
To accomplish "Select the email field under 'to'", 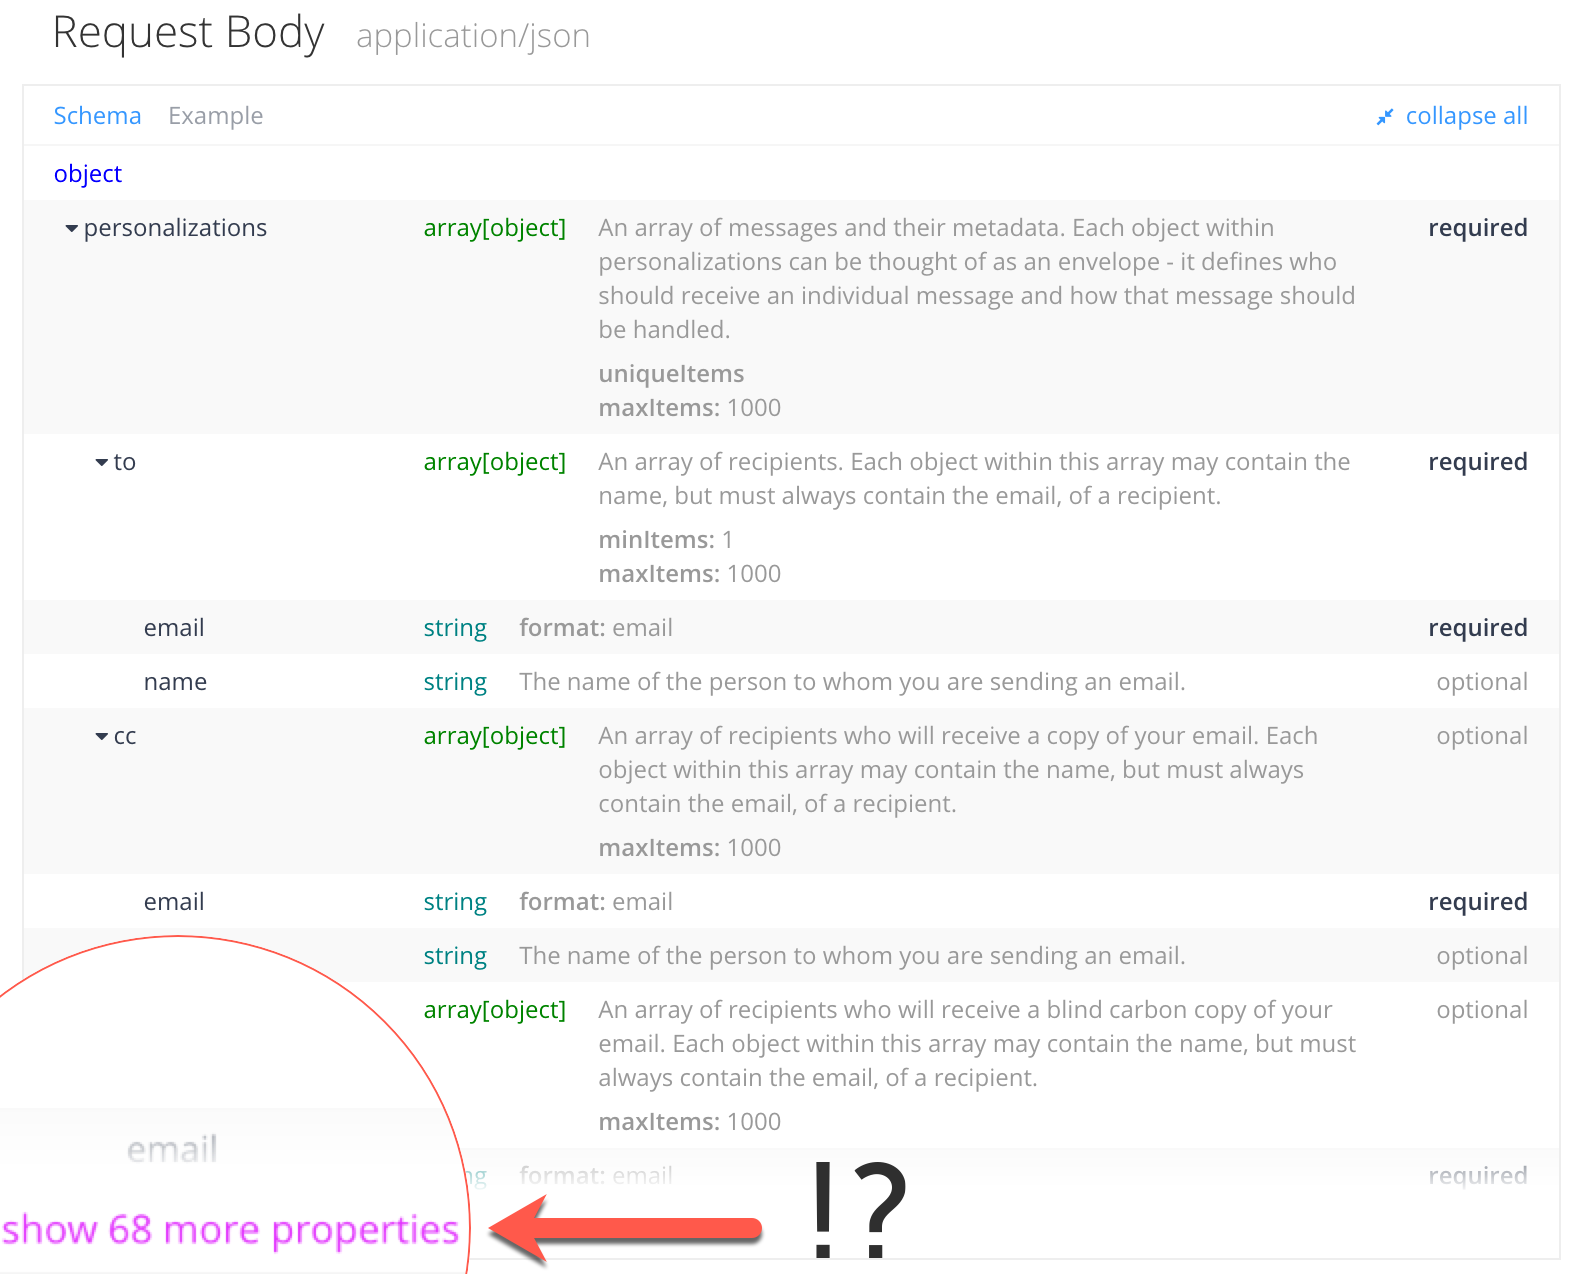I will click(174, 628).
